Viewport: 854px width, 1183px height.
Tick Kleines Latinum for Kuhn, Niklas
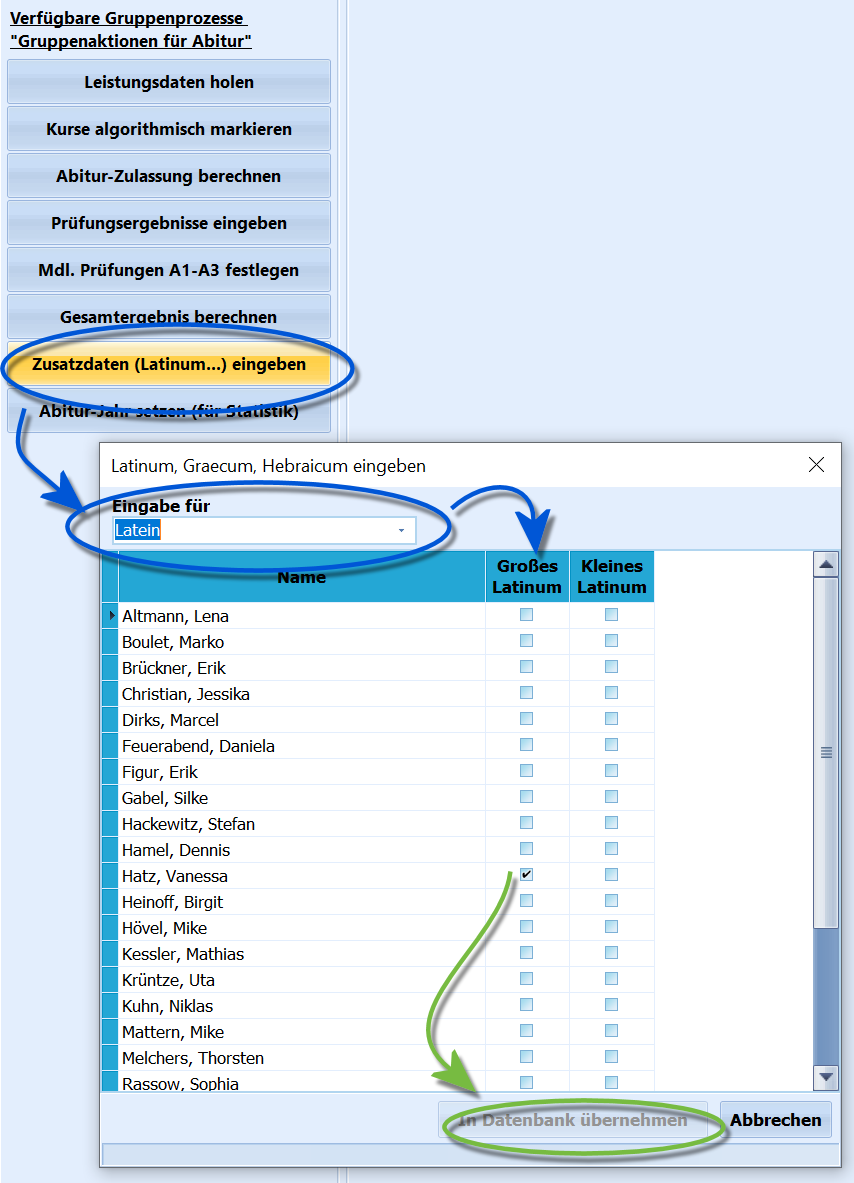(611, 1005)
